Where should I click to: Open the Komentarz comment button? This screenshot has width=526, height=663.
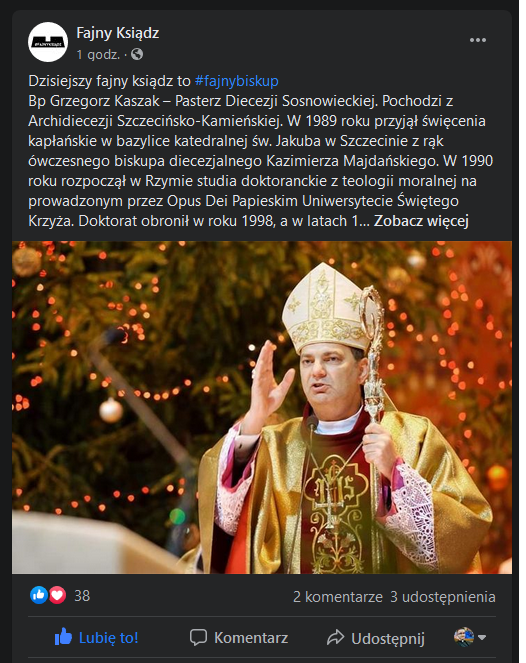[x=239, y=637]
